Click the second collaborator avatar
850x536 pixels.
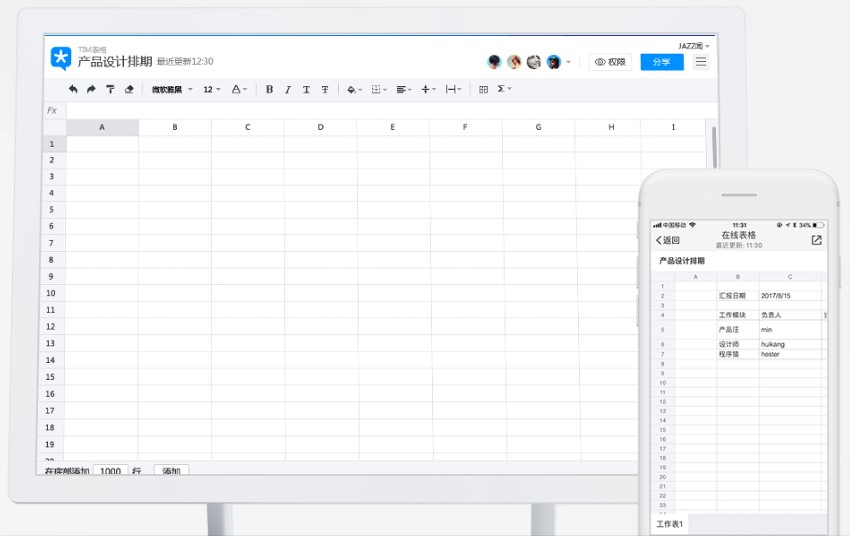point(514,62)
